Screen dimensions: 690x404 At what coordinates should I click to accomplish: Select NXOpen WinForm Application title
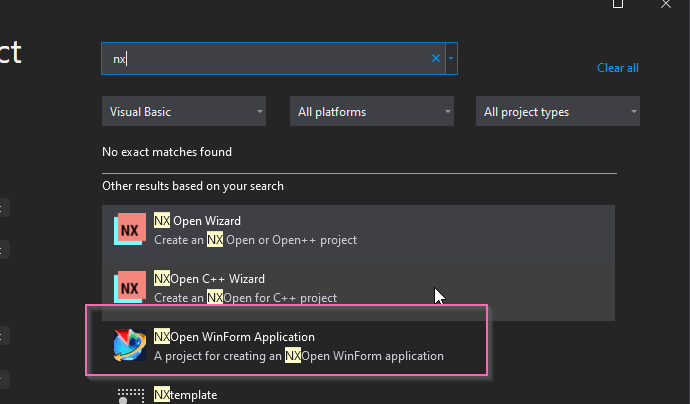[x=234, y=337]
